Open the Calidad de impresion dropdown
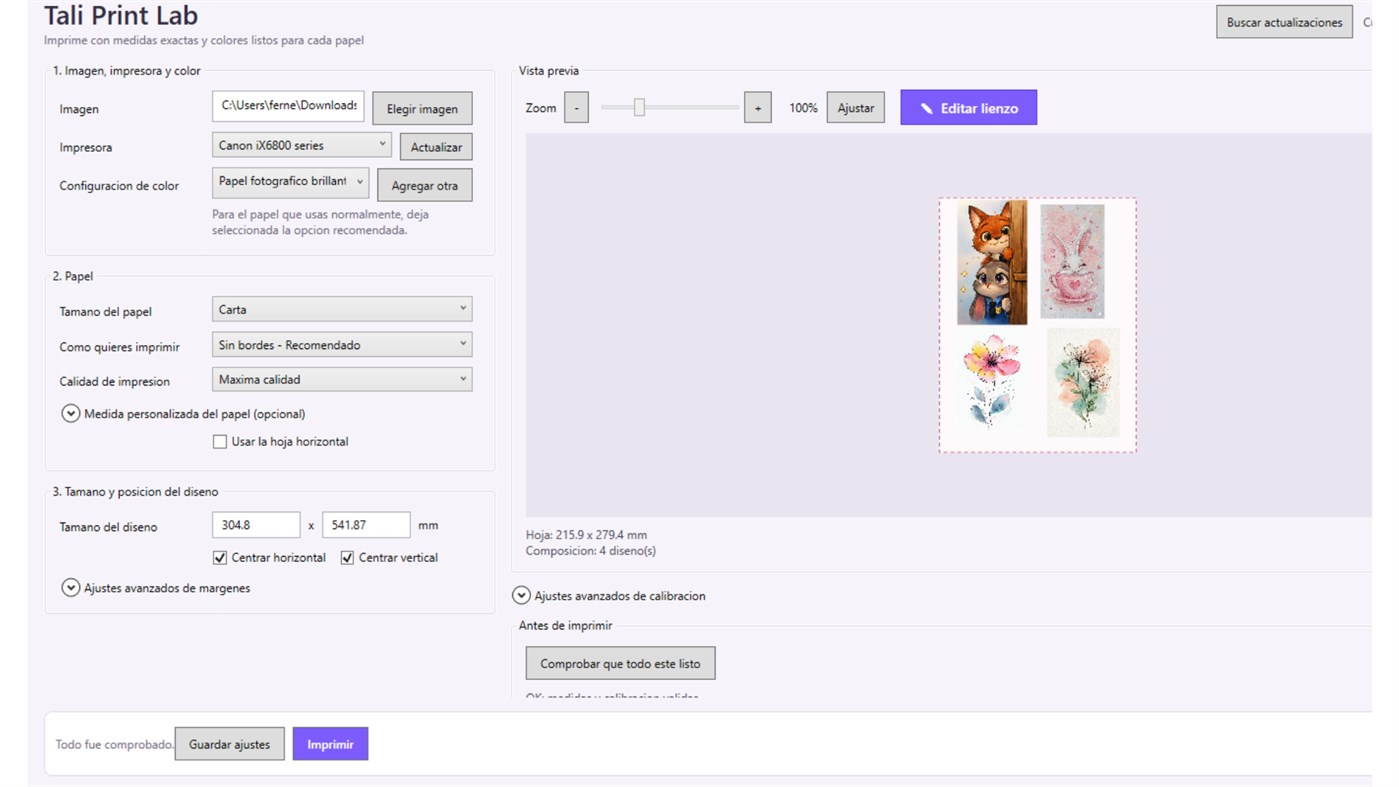 342,379
